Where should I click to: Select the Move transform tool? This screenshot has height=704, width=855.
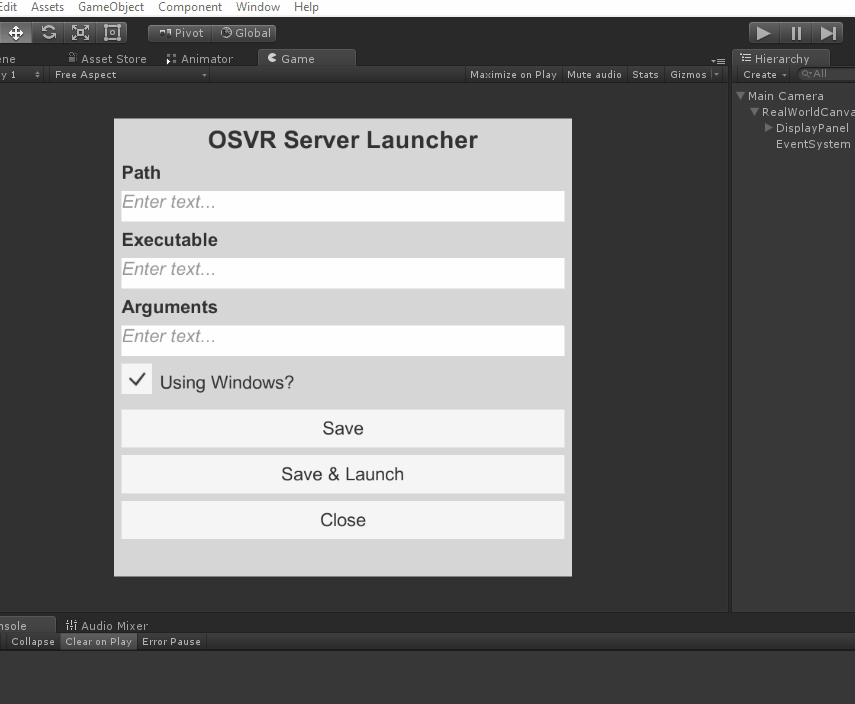[x=16, y=33]
